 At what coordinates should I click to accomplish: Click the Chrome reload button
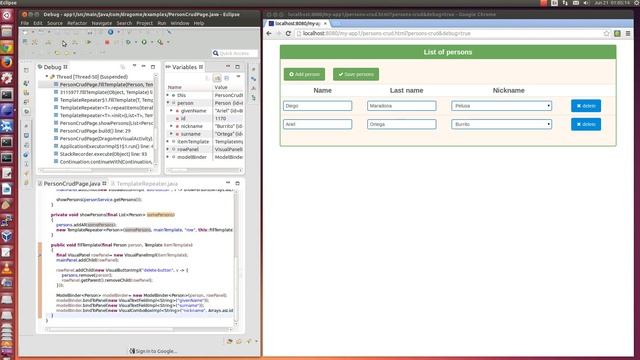tap(288, 33)
